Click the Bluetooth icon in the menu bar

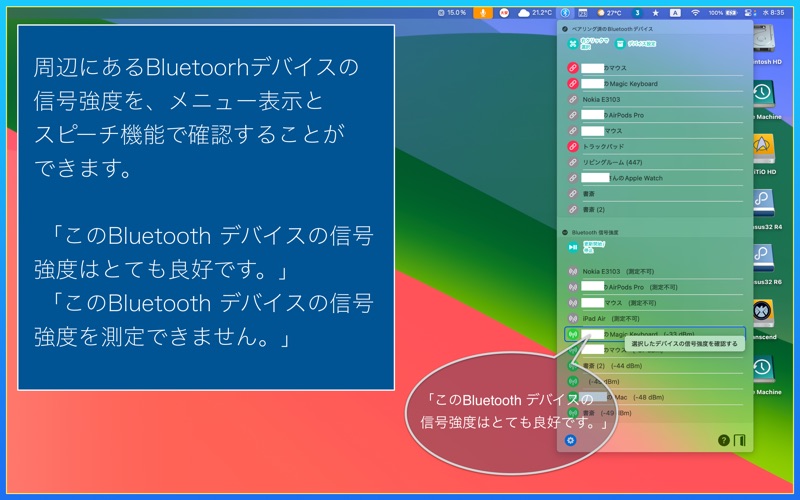tap(565, 13)
